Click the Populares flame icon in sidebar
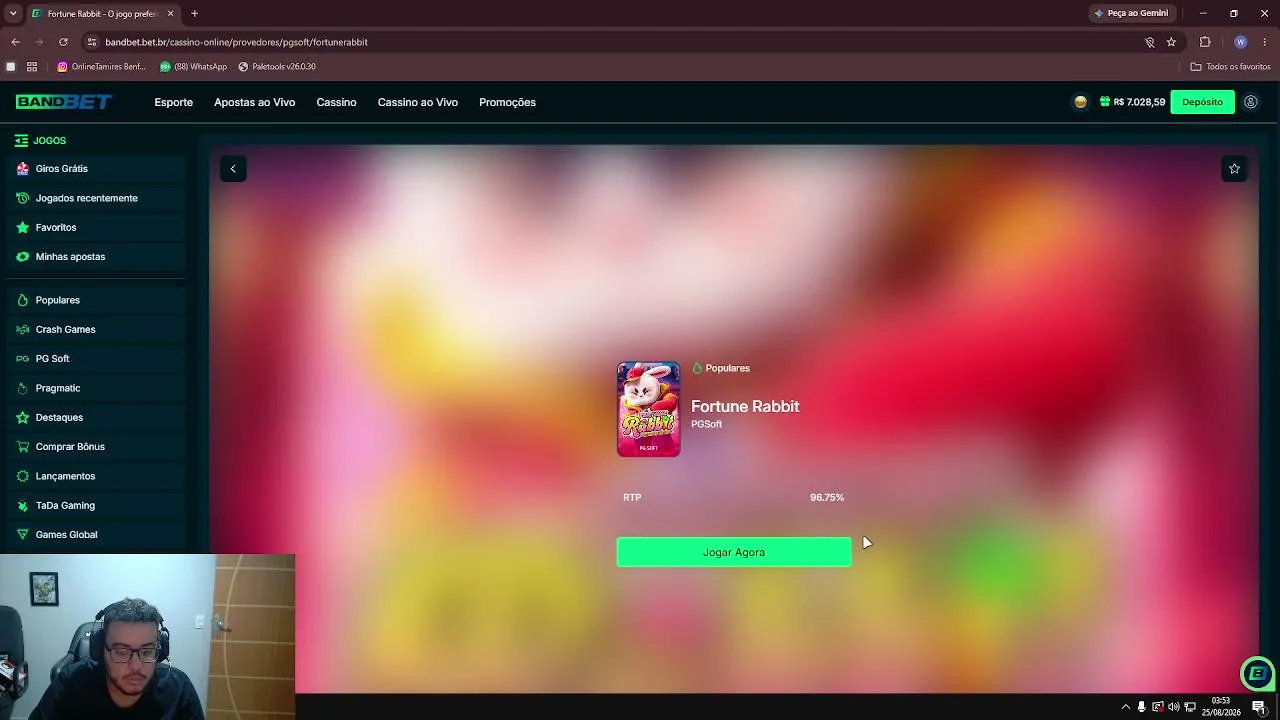Screen dimensions: 1280x720 pyautogui.click(x=22, y=300)
